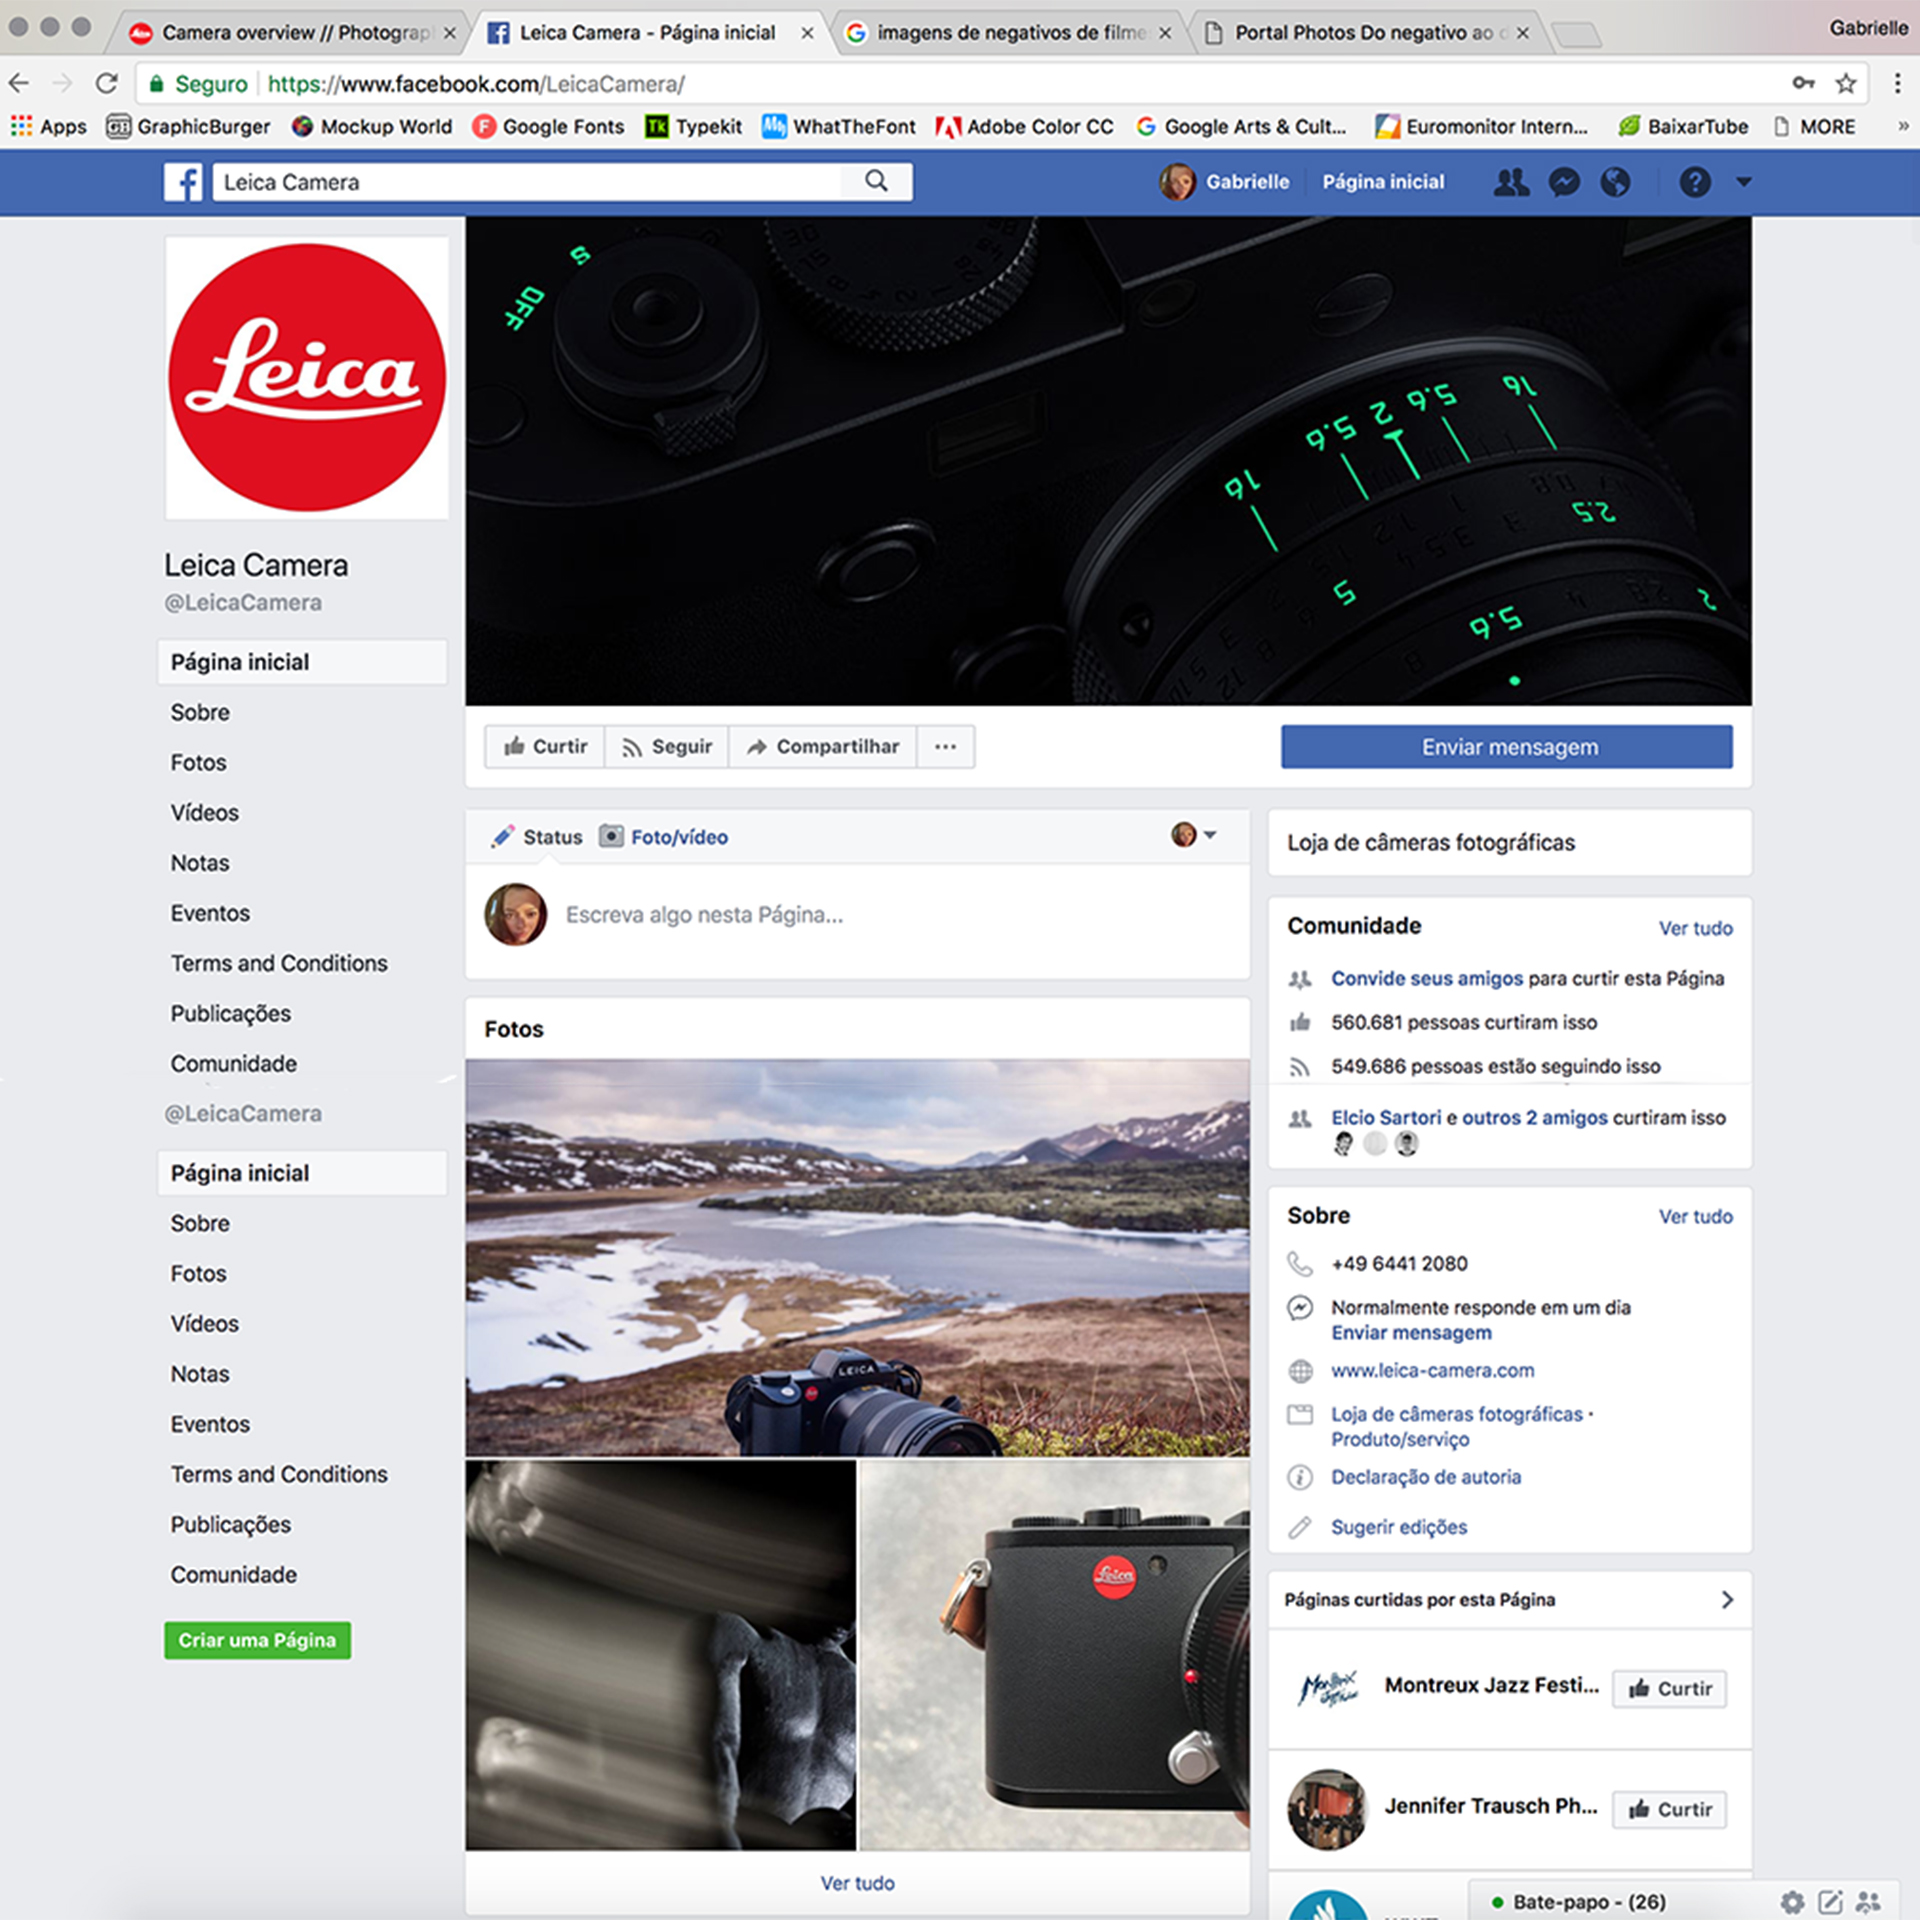This screenshot has height=1920, width=1920.
Task: Expand Páginas curtidas por esta Página chevron
Action: [1727, 1600]
